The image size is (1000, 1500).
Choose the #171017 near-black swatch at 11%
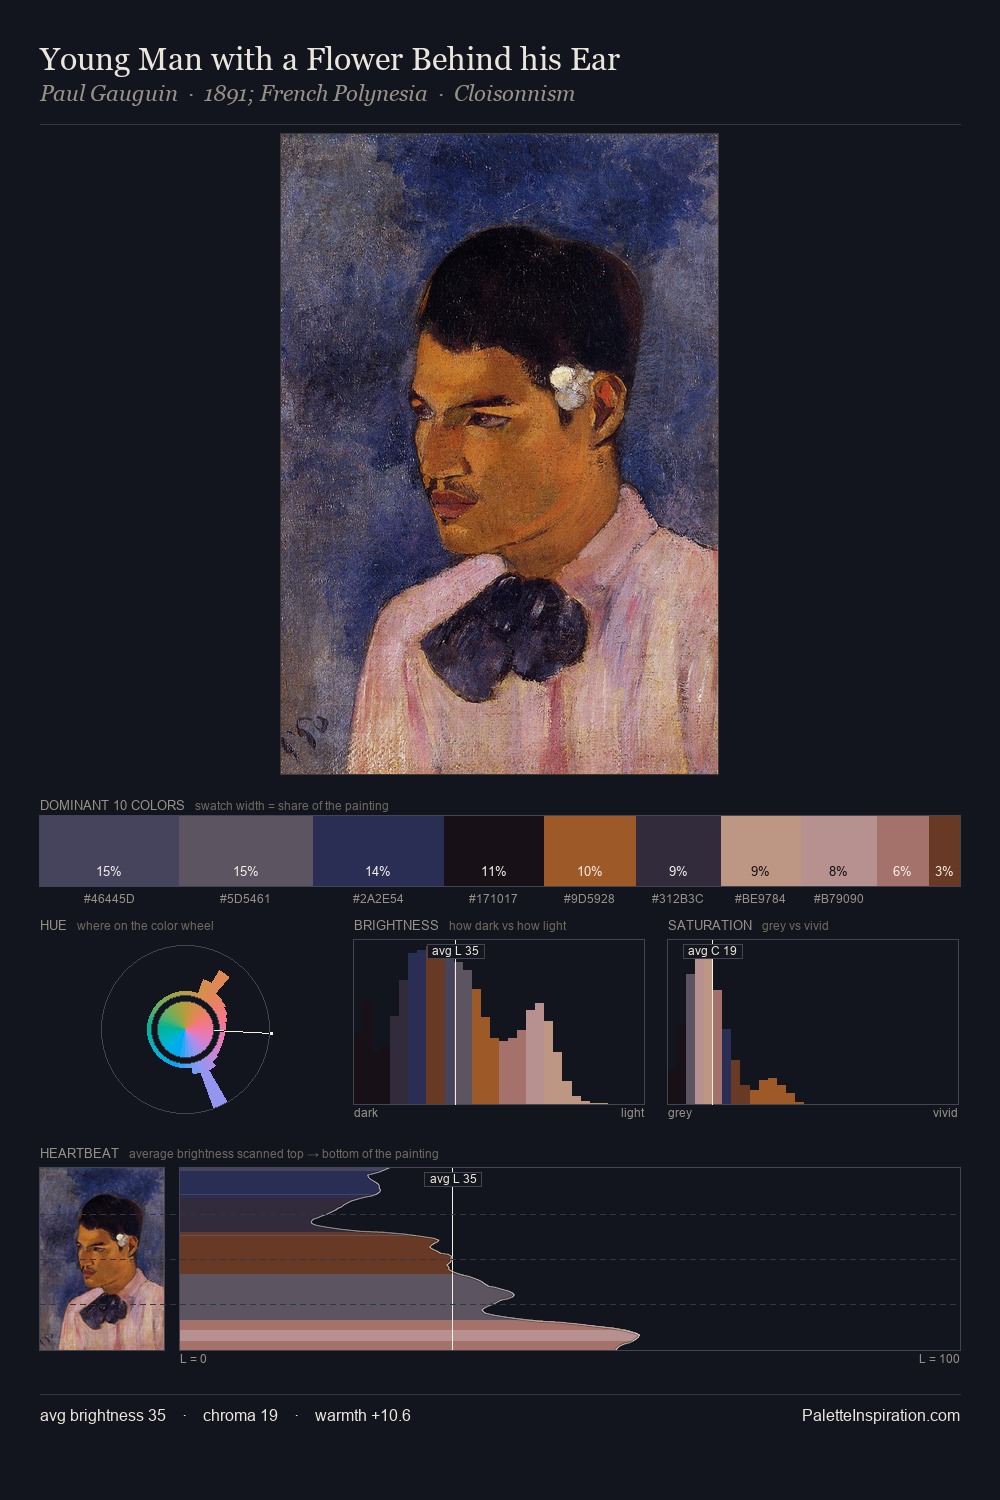pos(494,851)
